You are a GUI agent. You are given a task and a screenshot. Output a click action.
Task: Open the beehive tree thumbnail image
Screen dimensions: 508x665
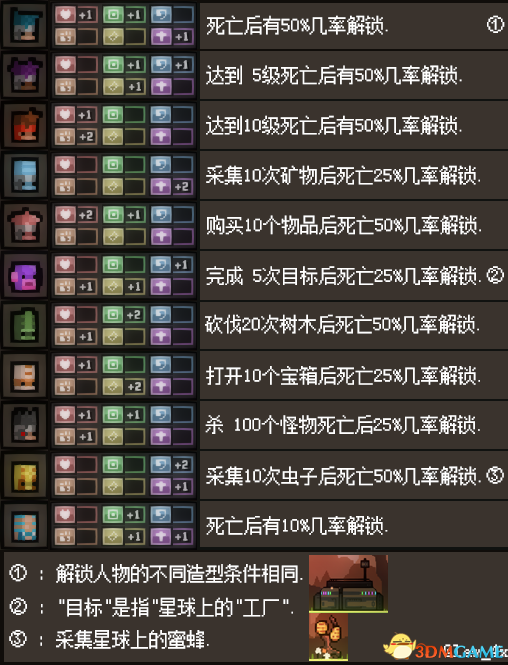pos(329,637)
